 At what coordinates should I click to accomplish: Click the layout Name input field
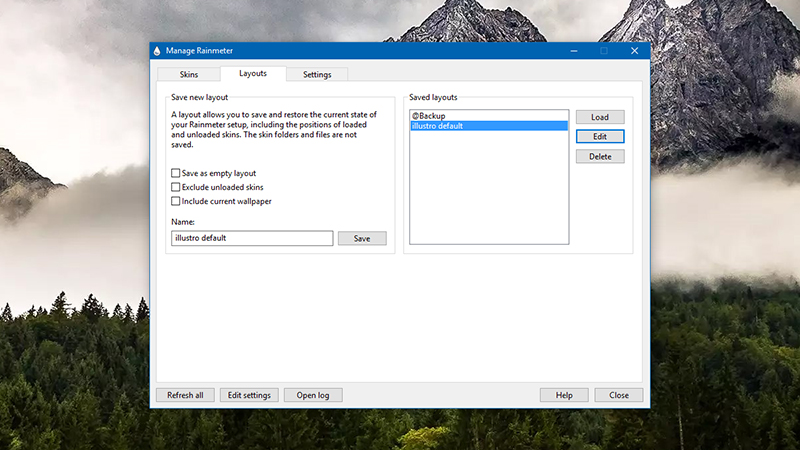(252, 238)
